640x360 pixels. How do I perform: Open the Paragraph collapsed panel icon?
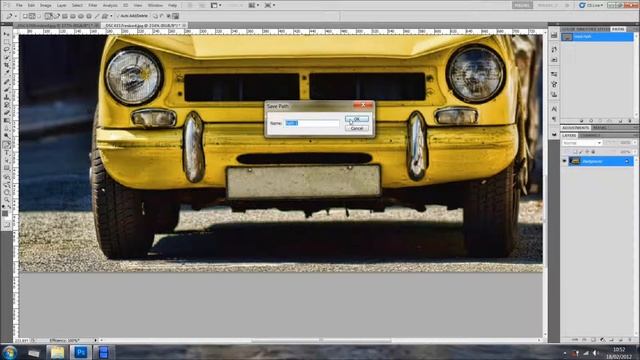pyautogui.click(x=554, y=119)
